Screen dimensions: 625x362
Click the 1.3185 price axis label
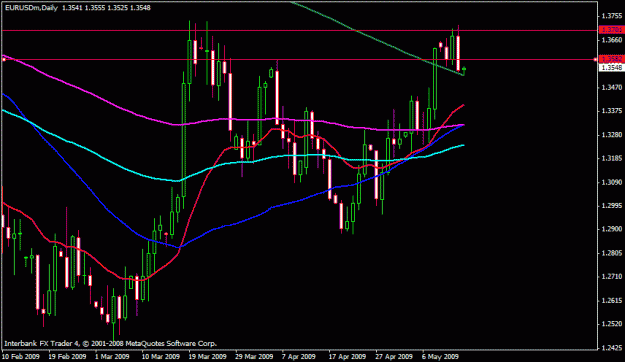click(x=611, y=158)
